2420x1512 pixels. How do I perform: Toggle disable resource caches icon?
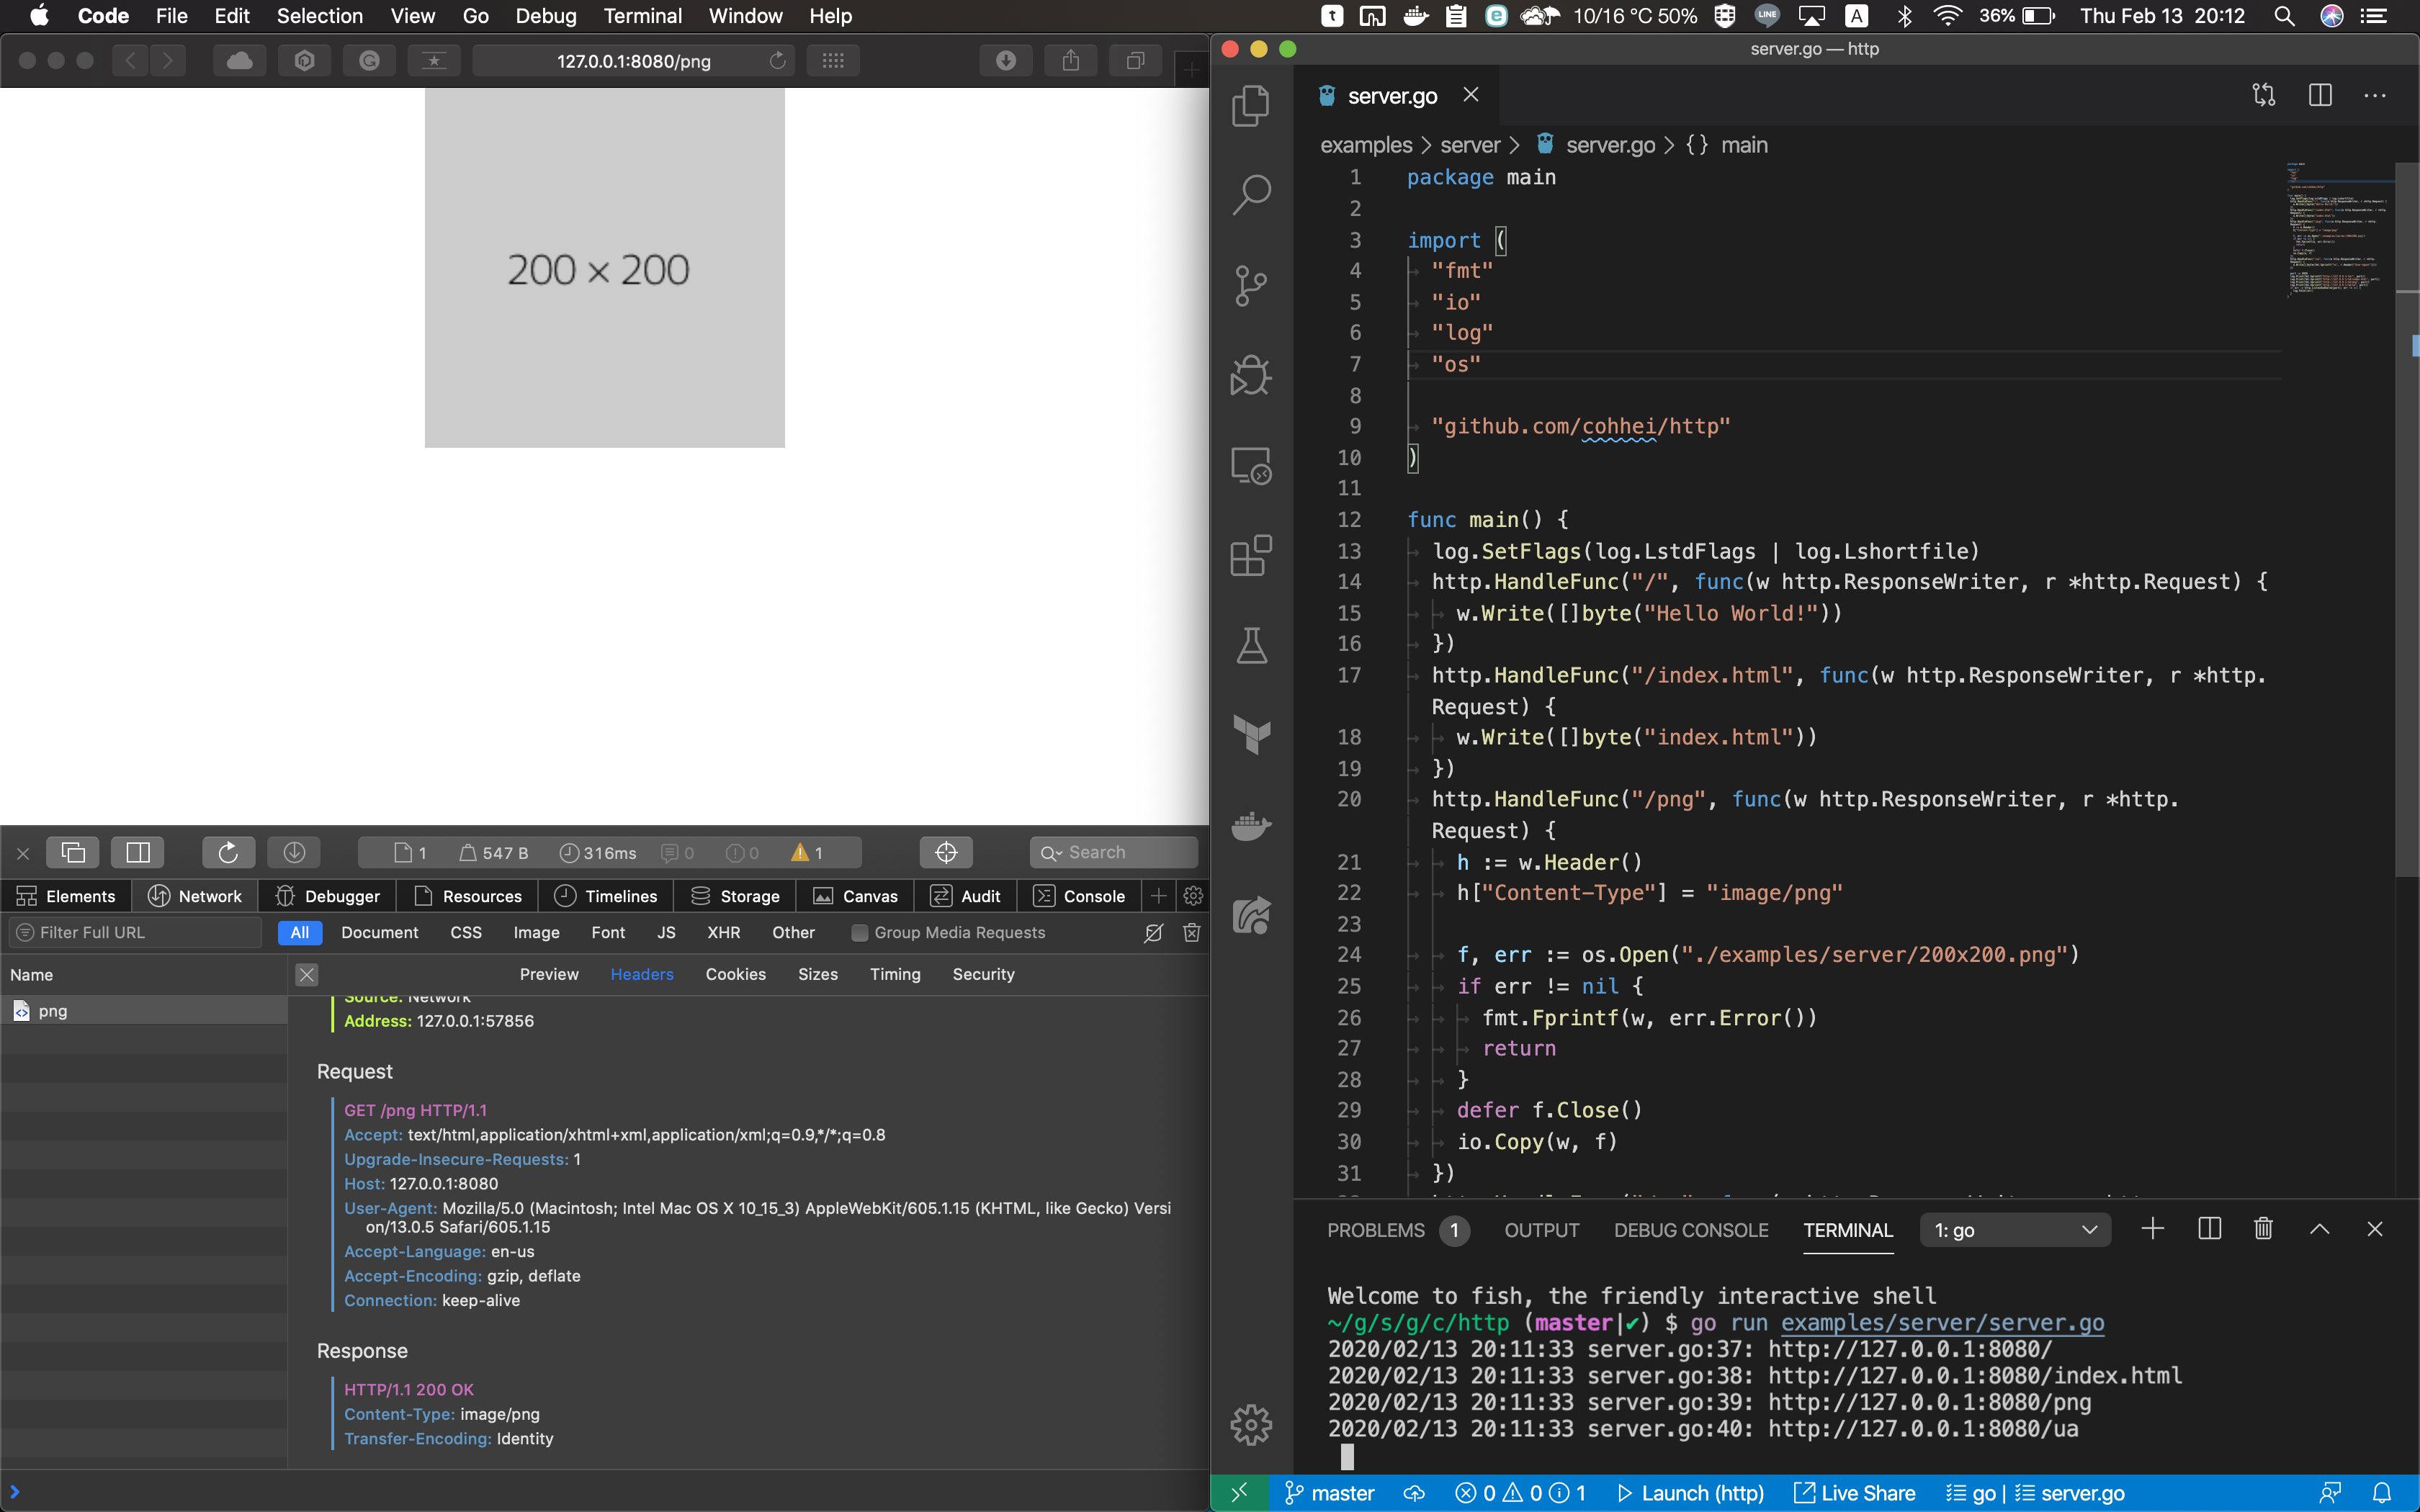pos(1153,932)
